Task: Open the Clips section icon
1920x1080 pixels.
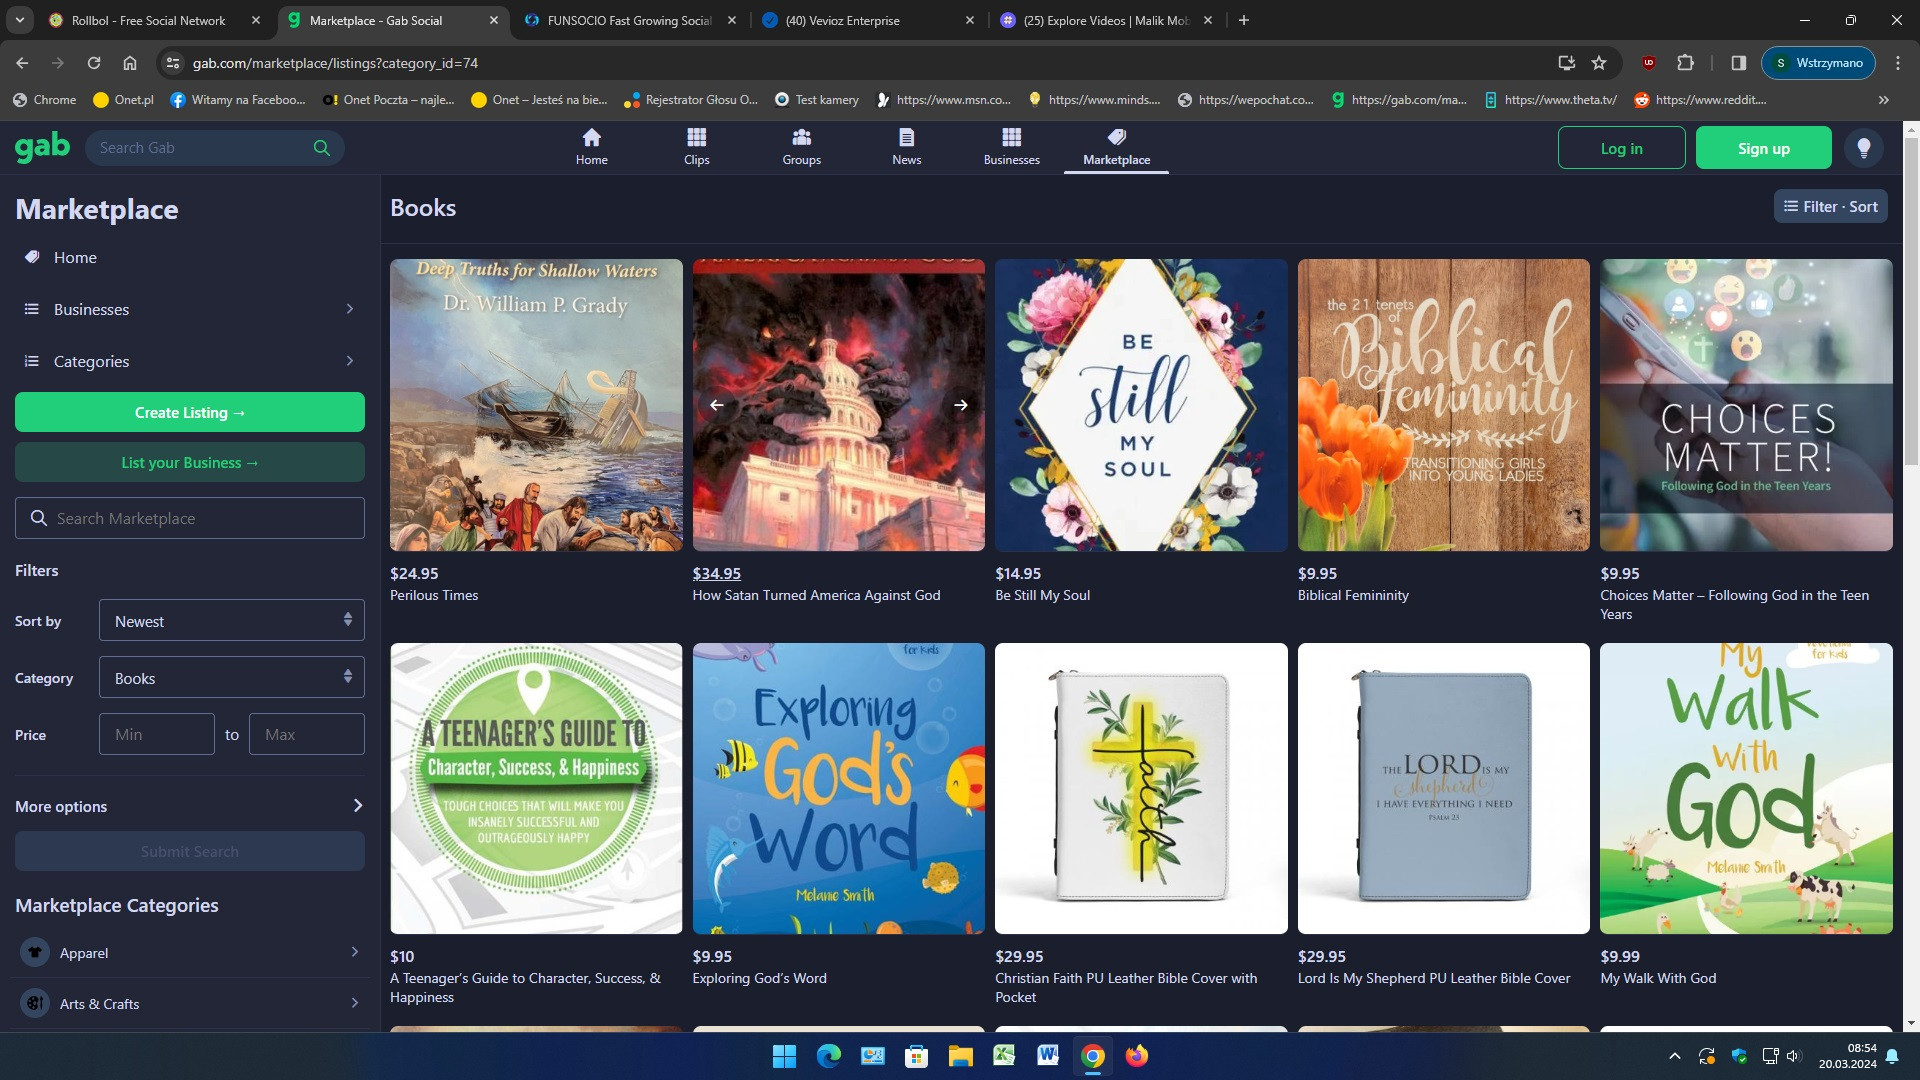Action: 696,138
